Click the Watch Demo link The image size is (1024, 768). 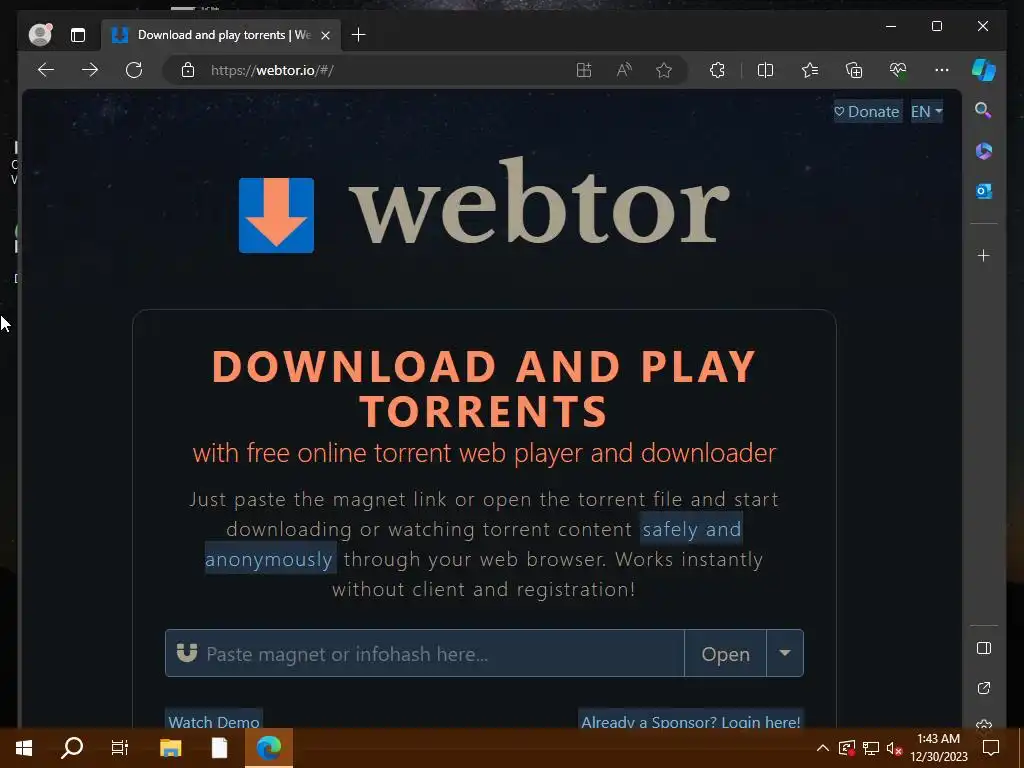click(x=214, y=720)
